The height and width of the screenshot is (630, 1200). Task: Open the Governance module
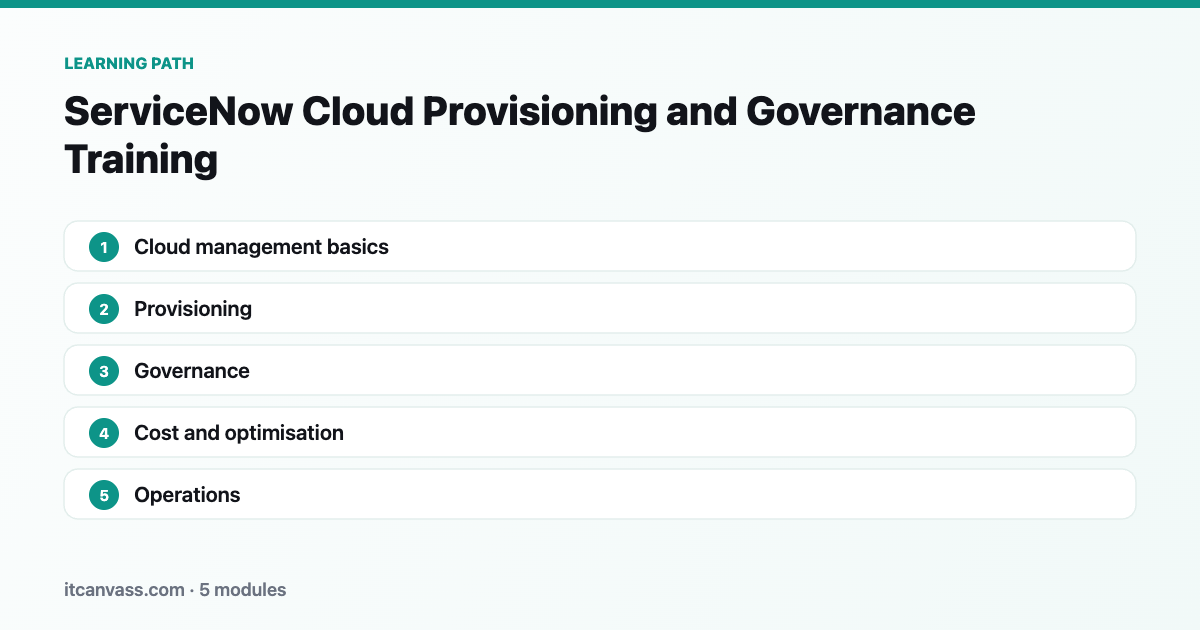click(600, 370)
